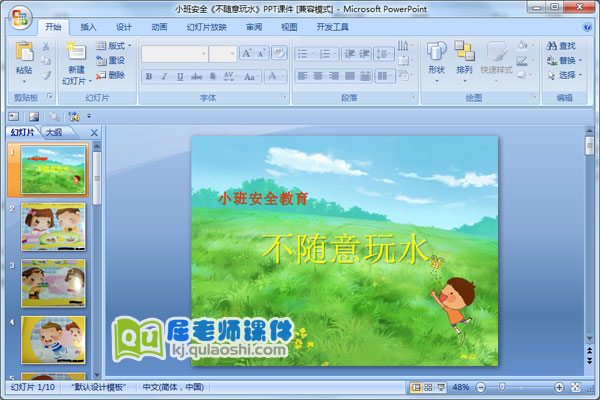Switch to the Slide Show ribbon tab
This screenshot has height=400, width=600.
(x=207, y=27)
